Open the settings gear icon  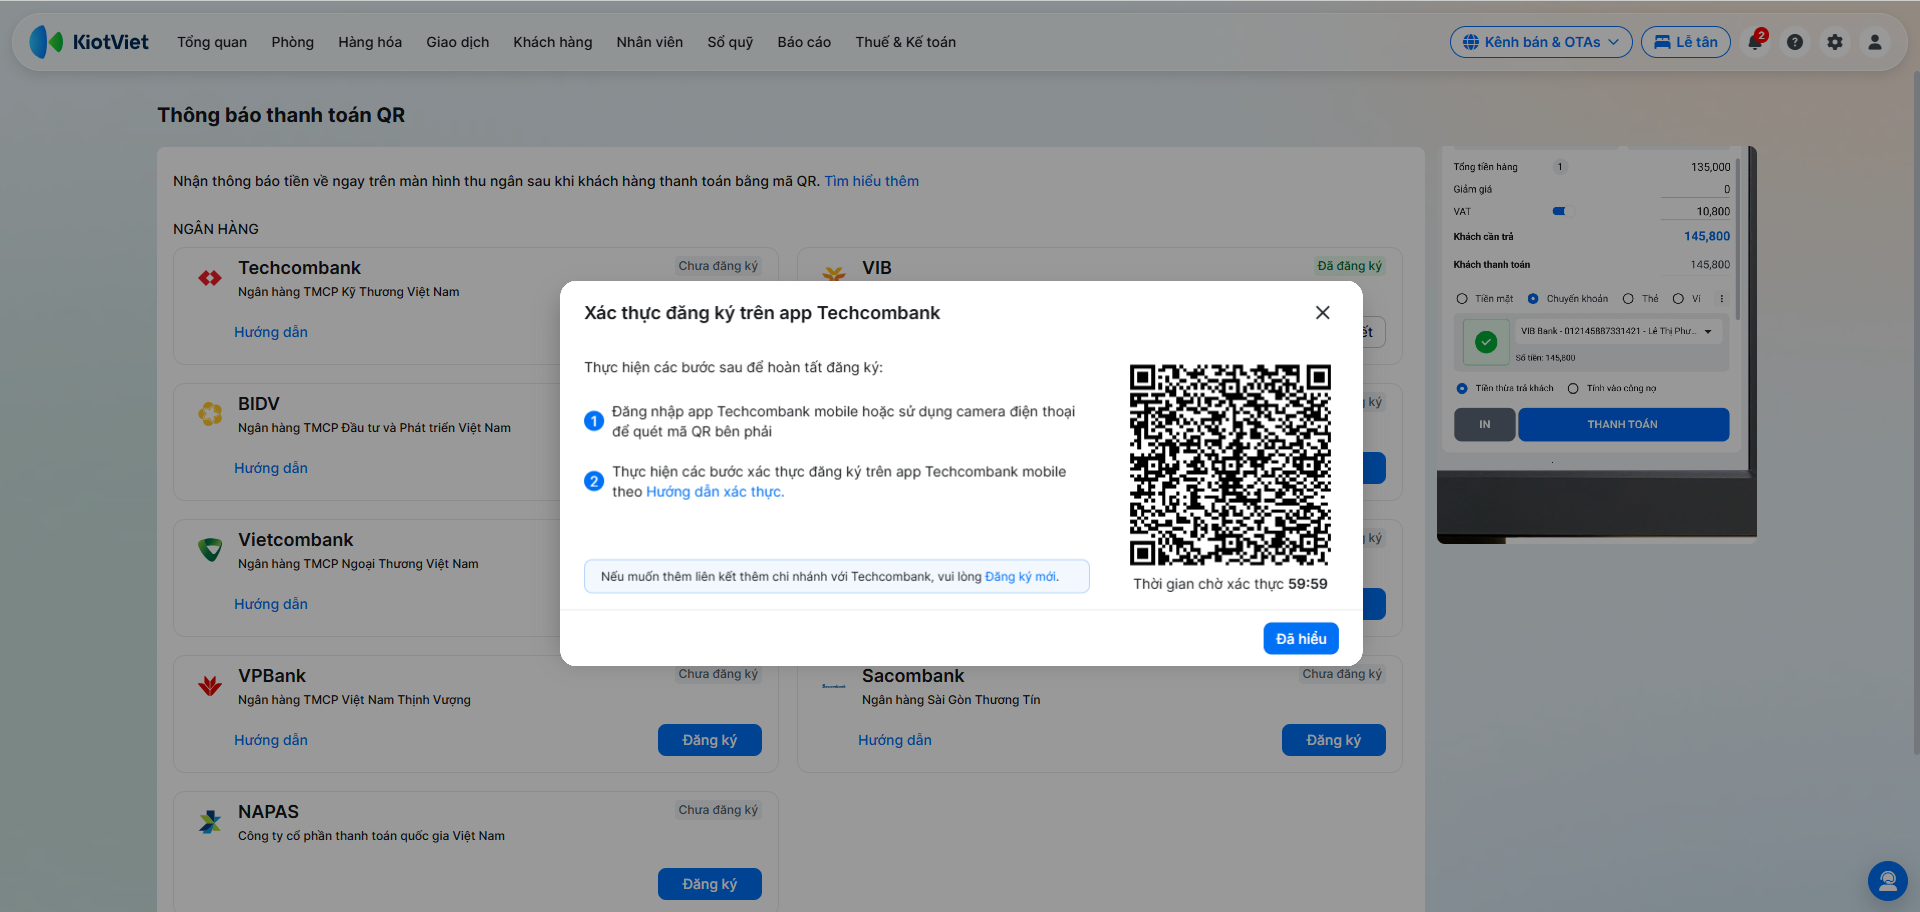pos(1835,42)
